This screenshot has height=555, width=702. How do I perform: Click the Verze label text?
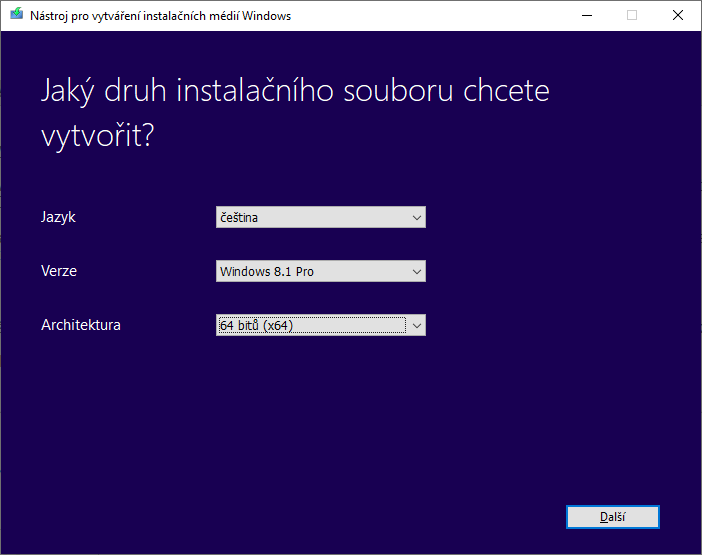(x=59, y=271)
